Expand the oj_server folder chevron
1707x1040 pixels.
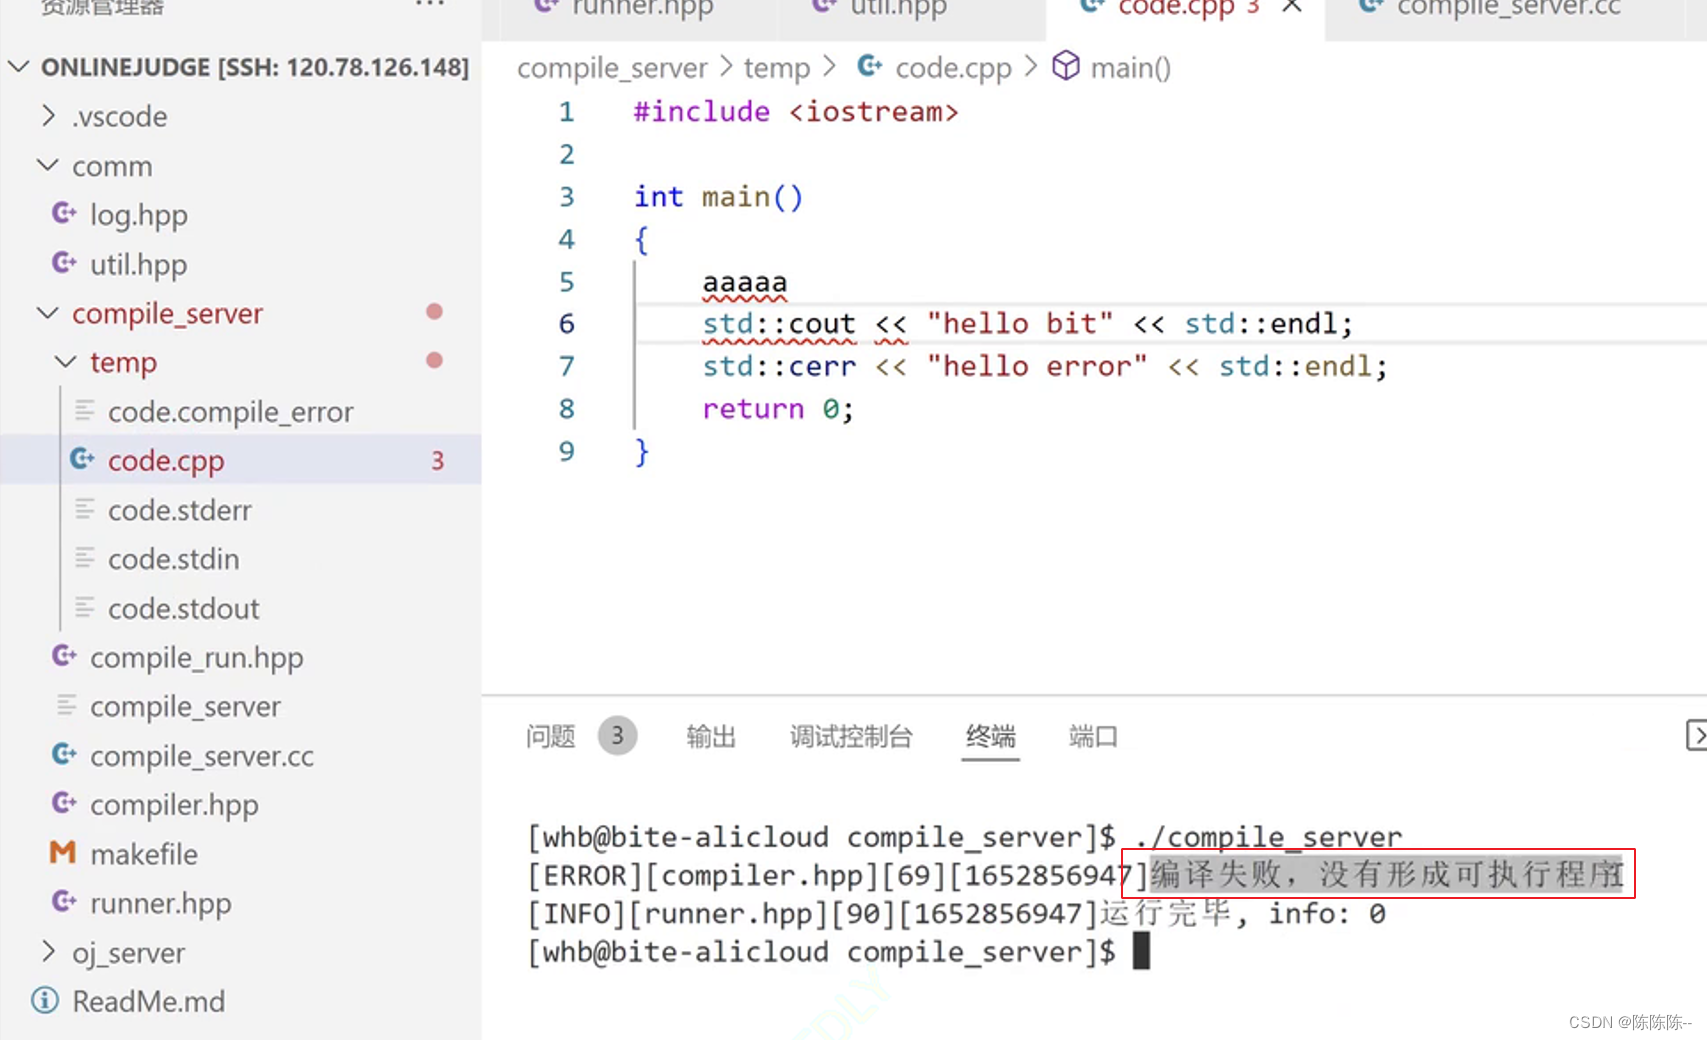[x=48, y=952]
